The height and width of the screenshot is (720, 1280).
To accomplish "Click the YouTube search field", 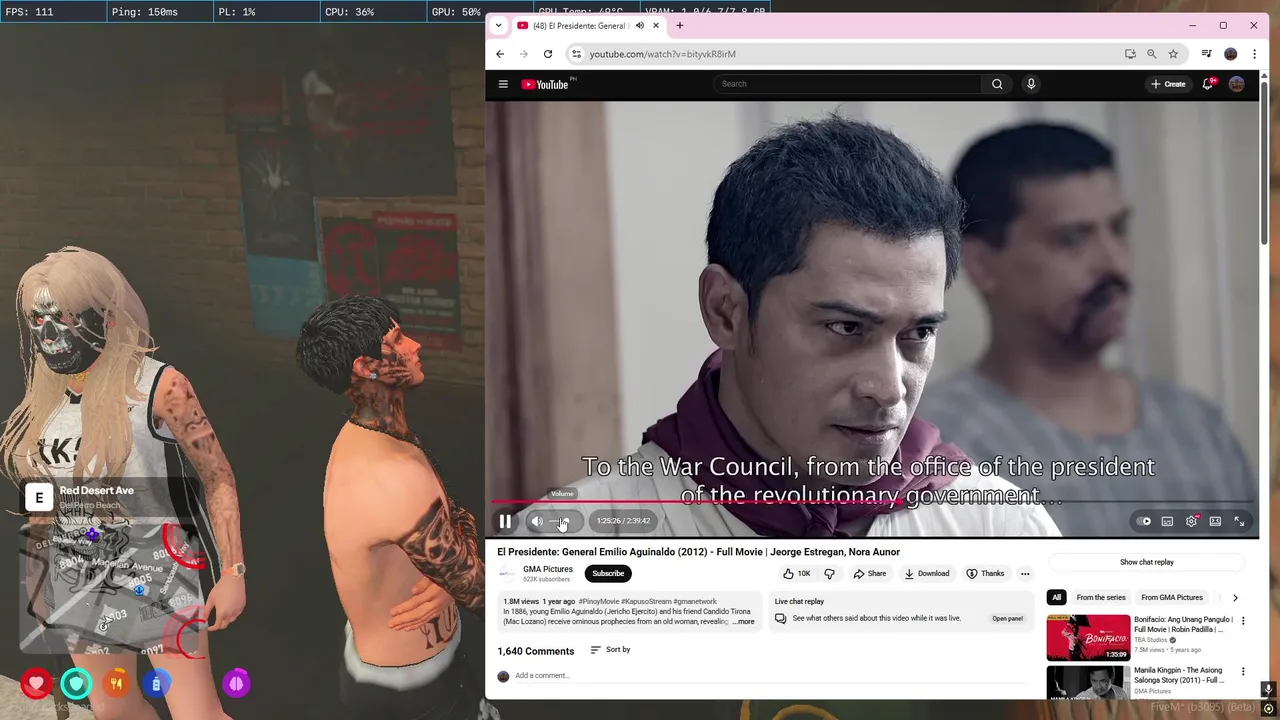I will 848,84.
